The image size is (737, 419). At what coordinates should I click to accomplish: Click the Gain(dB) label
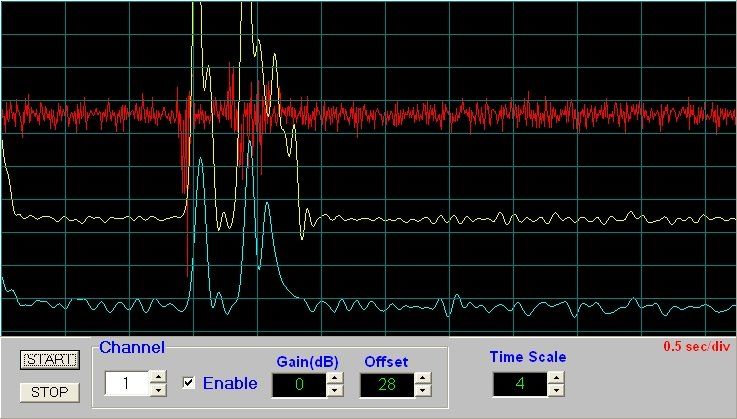(307, 362)
